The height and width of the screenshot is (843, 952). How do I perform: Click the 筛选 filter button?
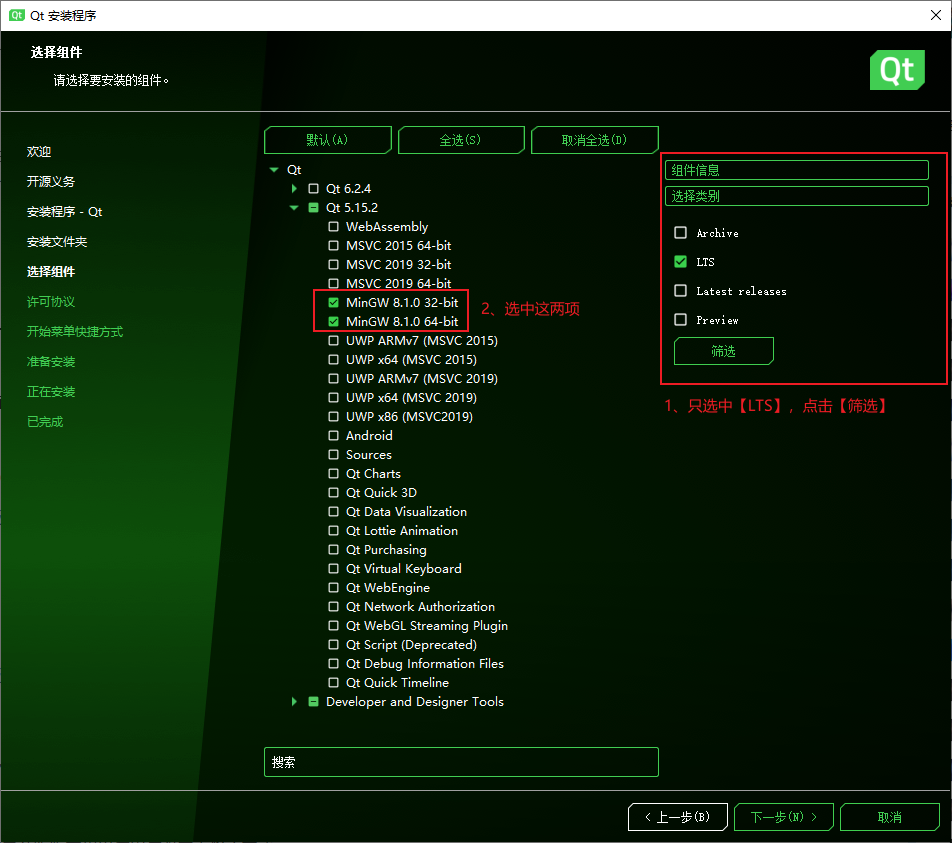pyautogui.click(x=724, y=351)
